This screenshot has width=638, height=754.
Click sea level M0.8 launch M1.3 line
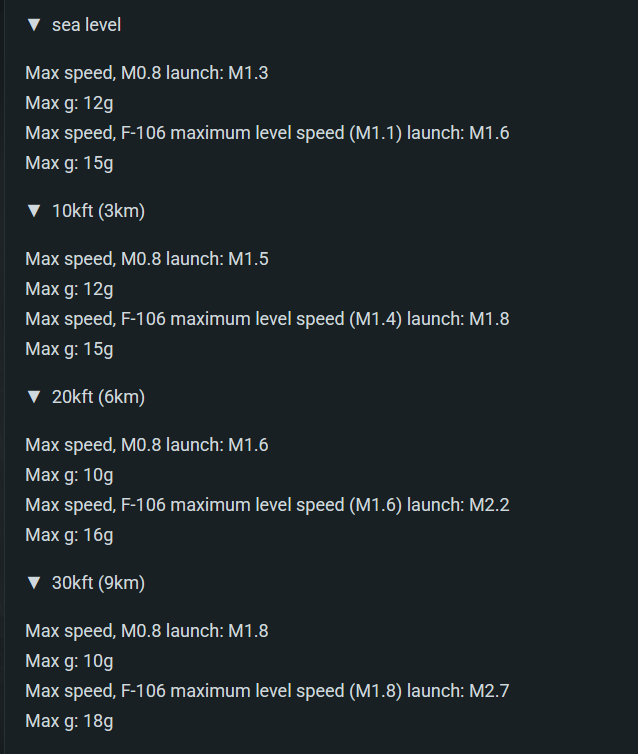[147, 73]
